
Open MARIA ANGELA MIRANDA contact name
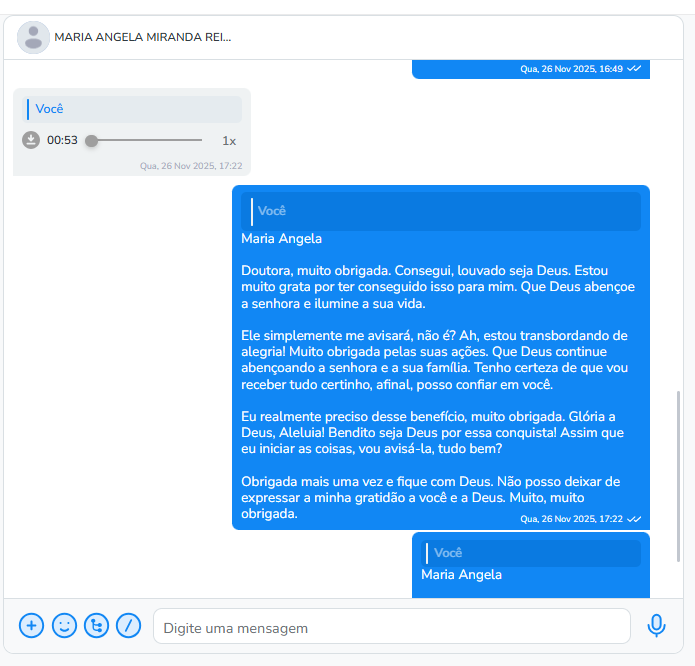coord(143,37)
